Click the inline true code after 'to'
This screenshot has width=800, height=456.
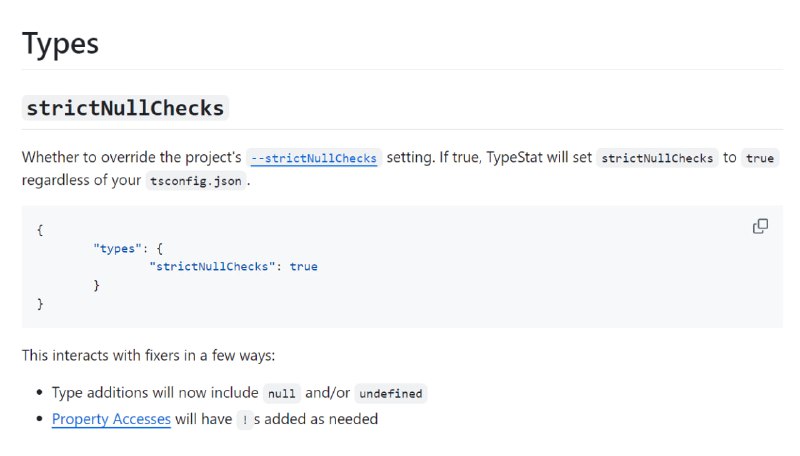[x=760, y=158]
